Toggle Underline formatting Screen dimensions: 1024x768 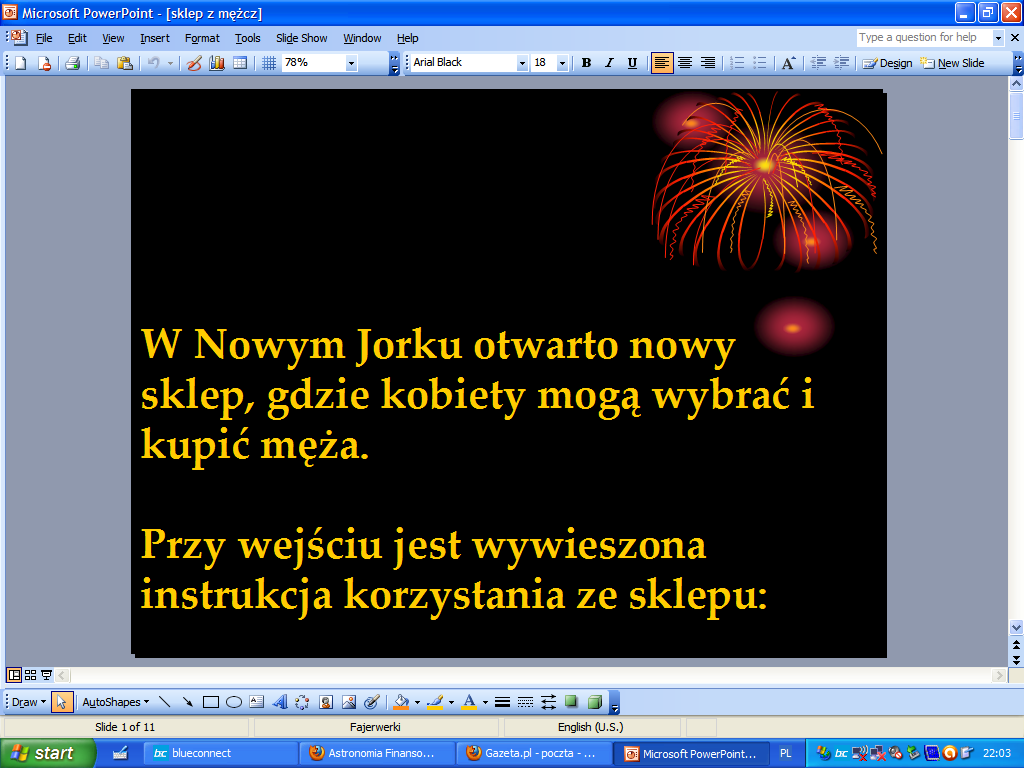pos(632,63)
